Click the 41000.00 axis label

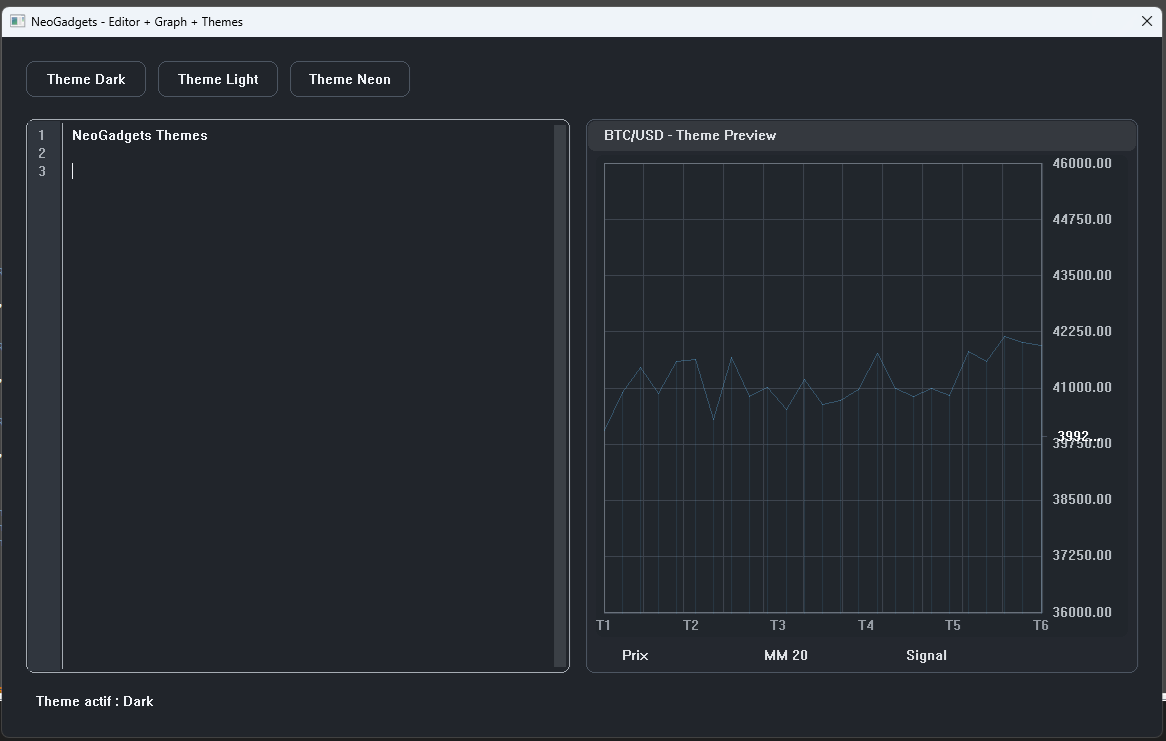pos(1082,387)
